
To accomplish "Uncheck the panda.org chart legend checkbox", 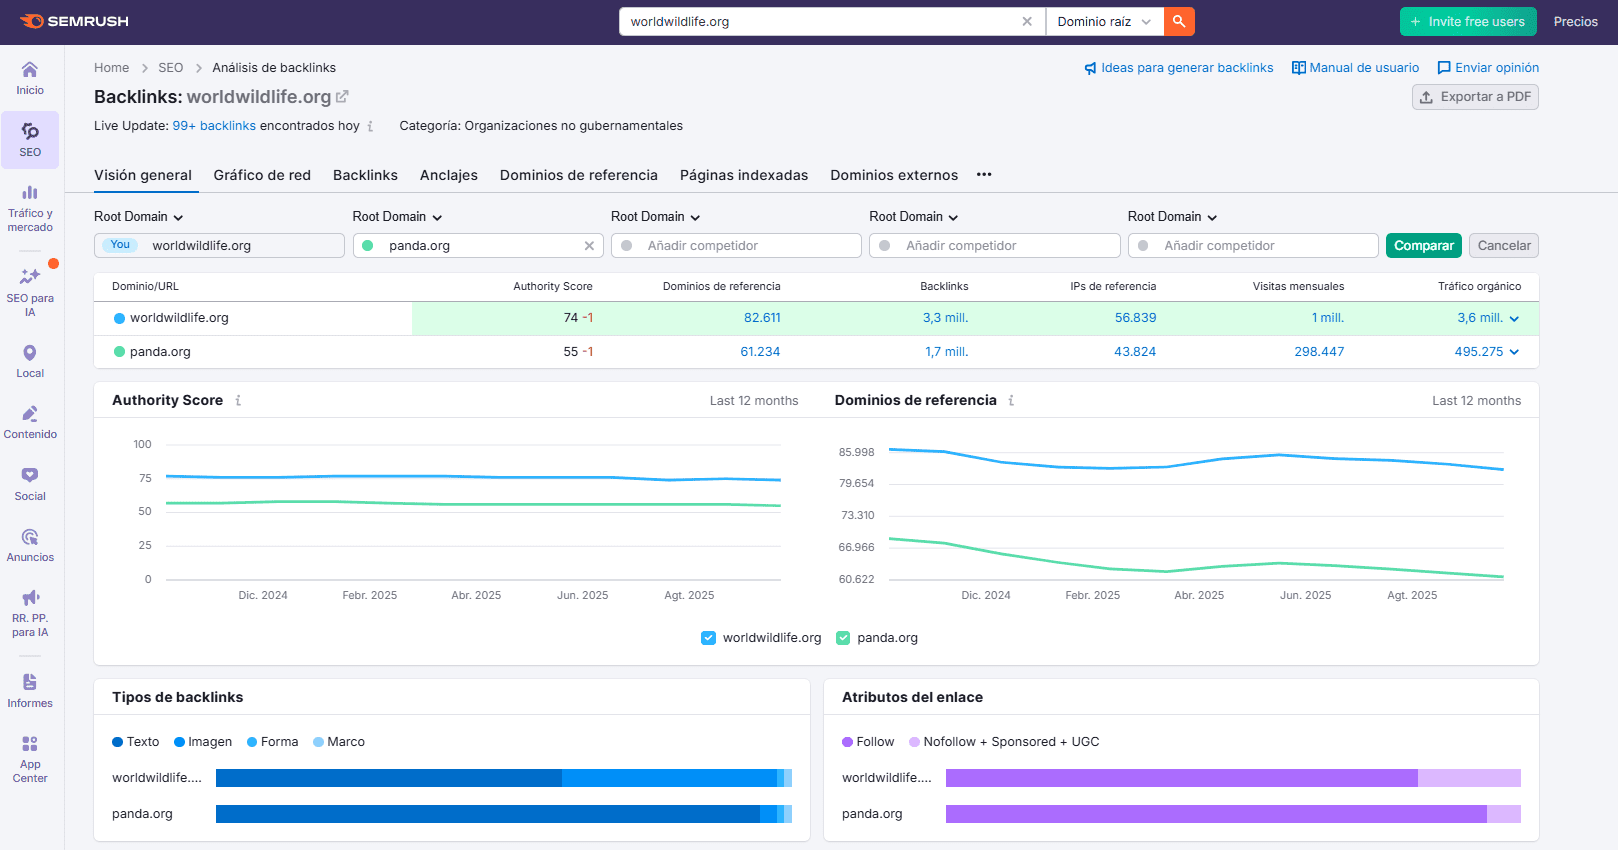I will 843,638.
